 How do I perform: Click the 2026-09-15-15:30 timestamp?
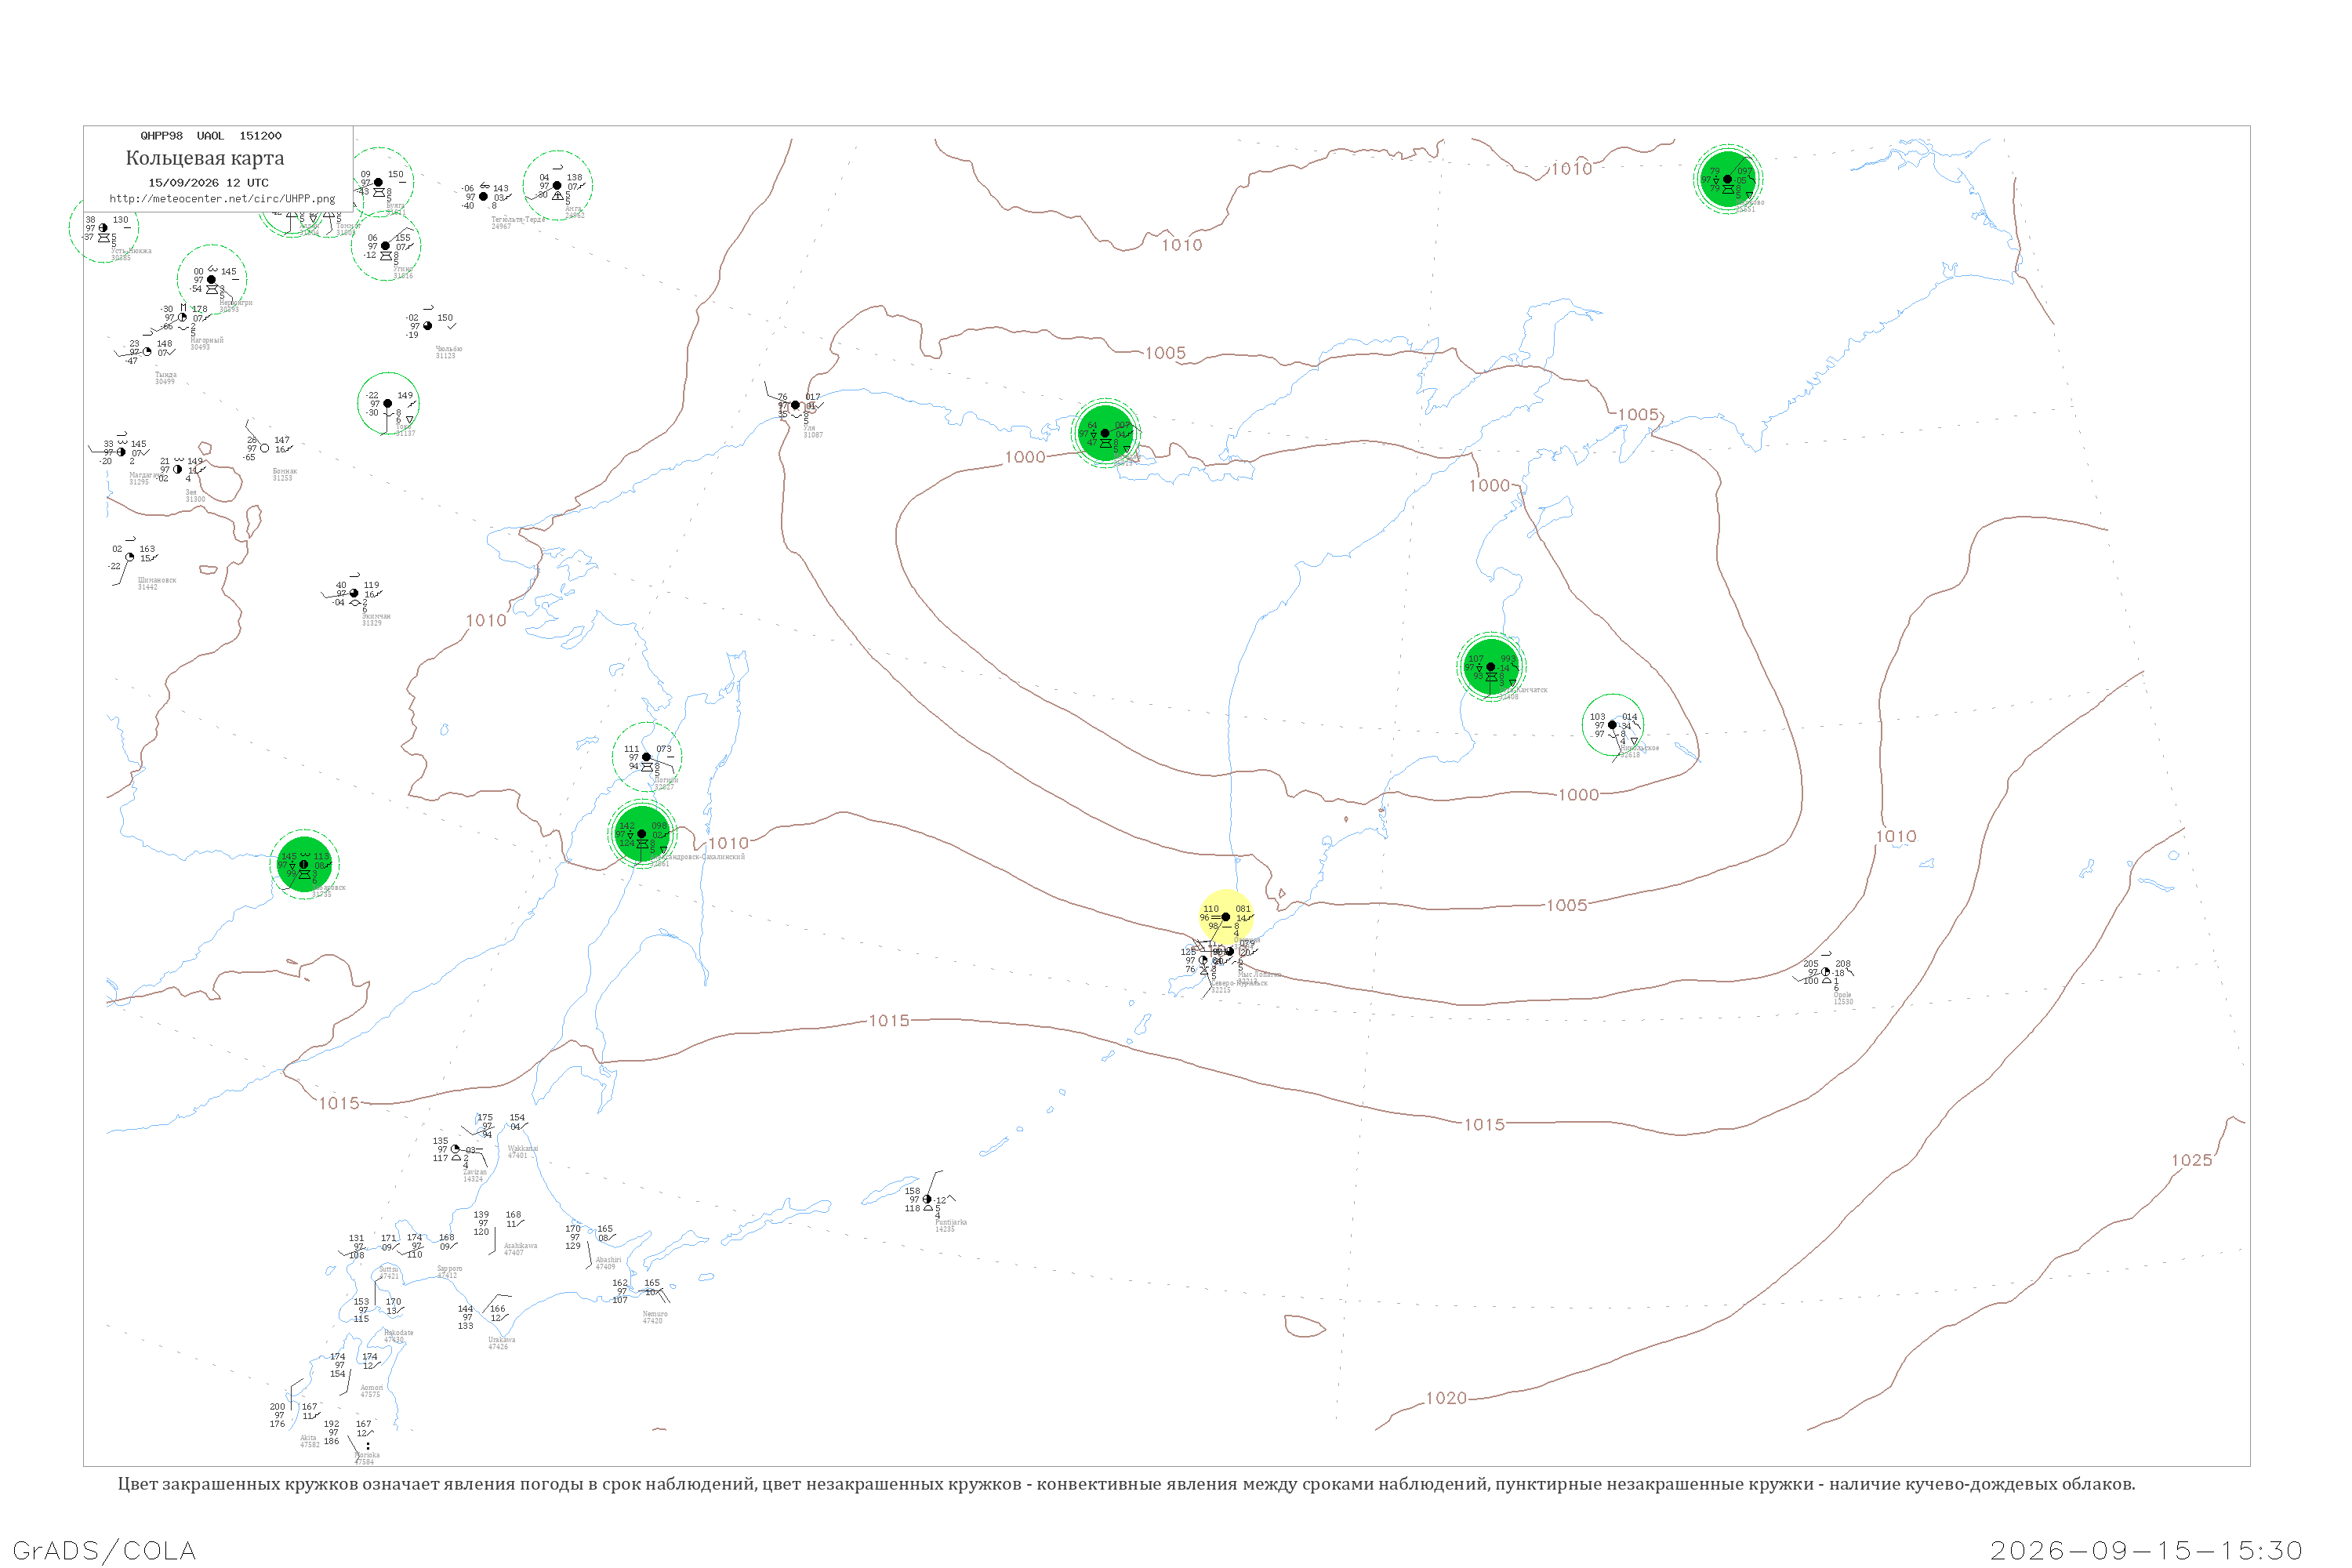tap(2146, 1550)
